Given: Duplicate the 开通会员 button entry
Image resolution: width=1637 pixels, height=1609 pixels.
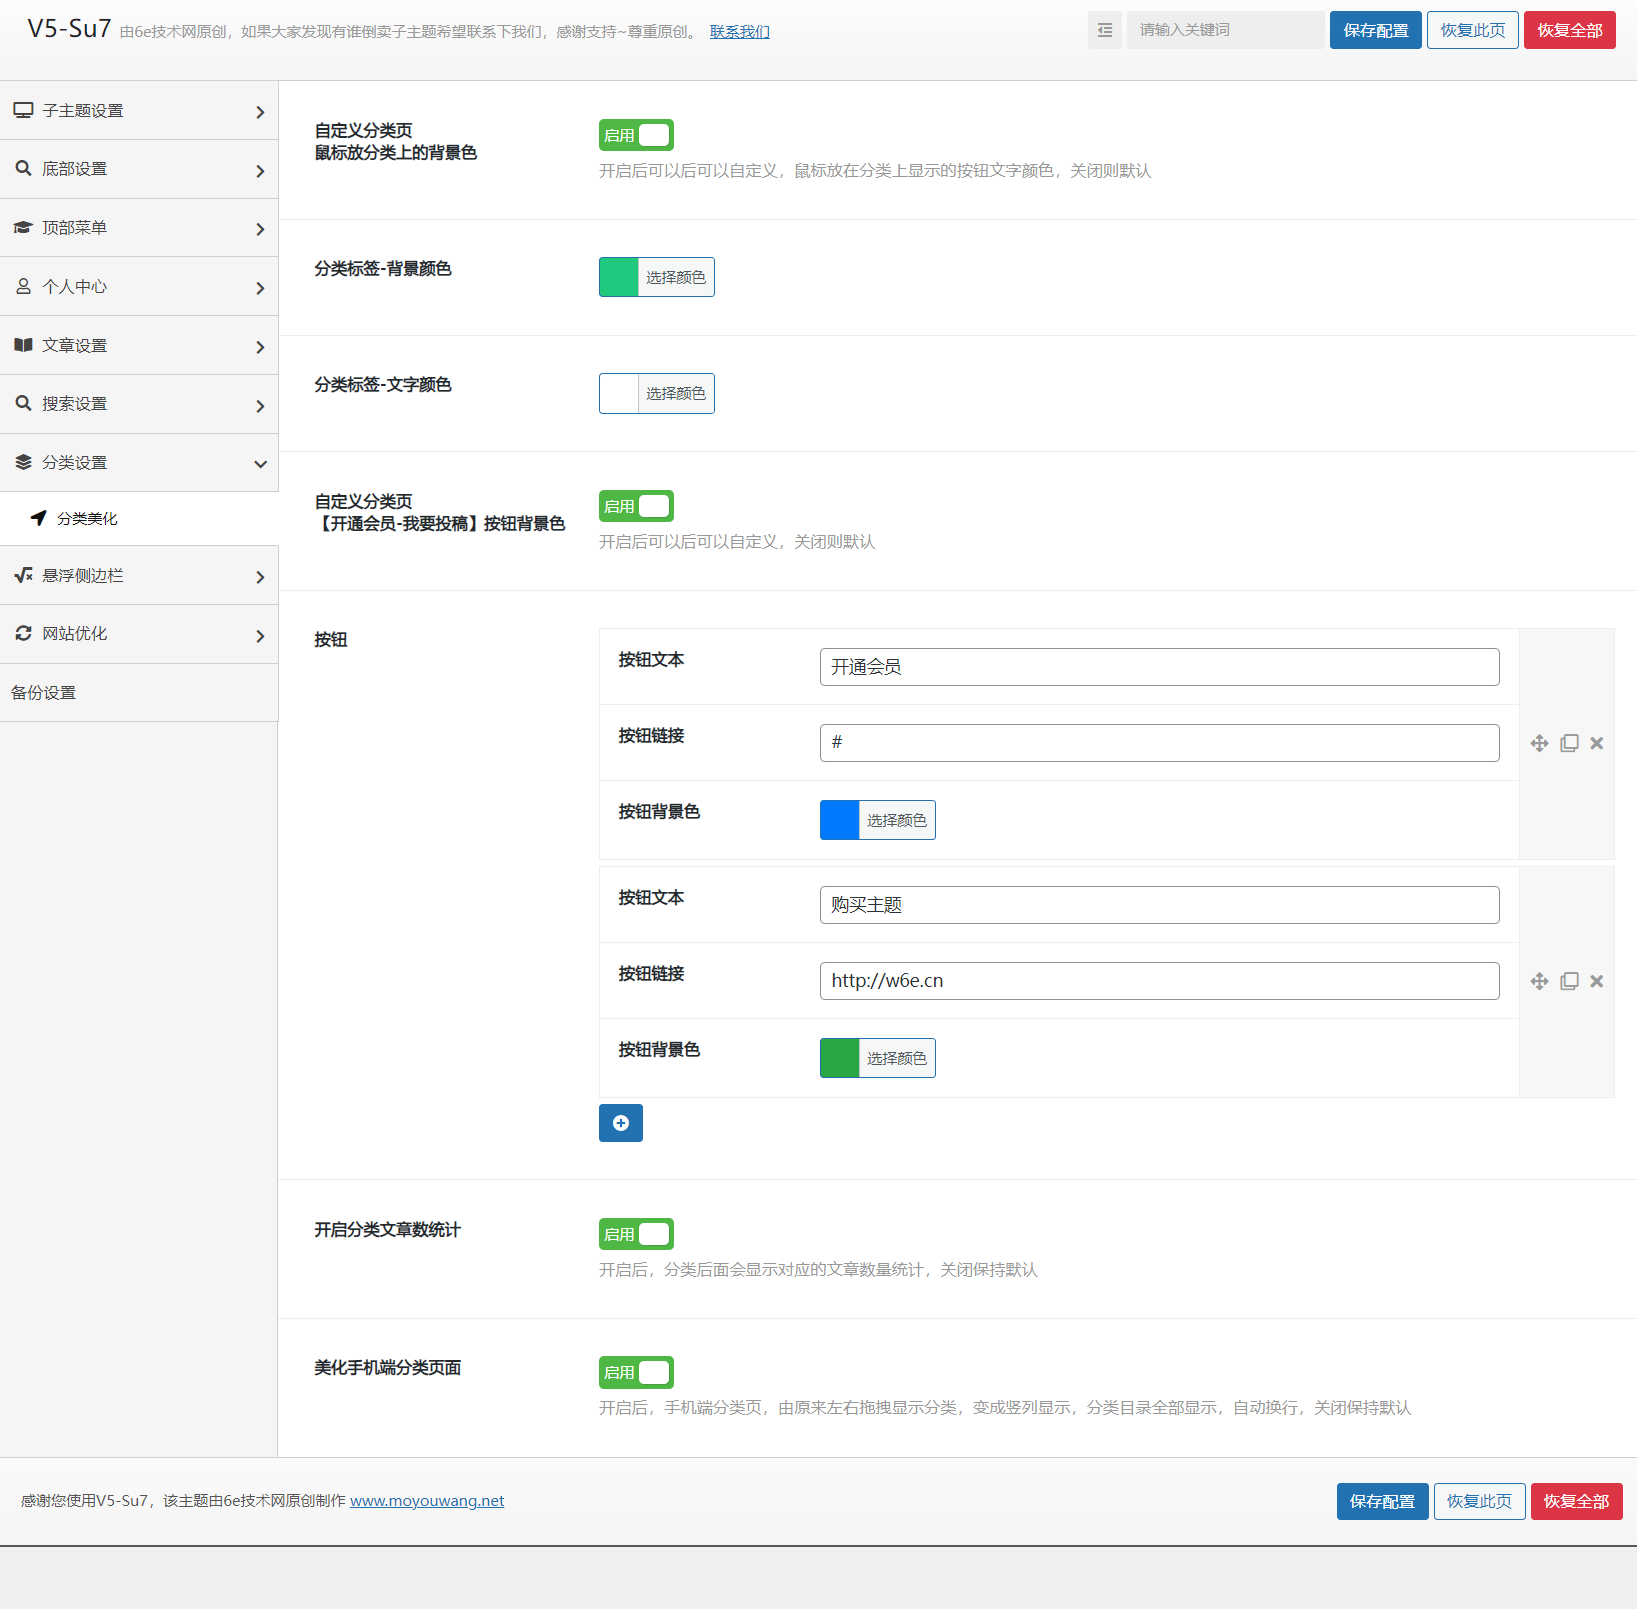Looking at the screenshot, I should (1569, 743).
